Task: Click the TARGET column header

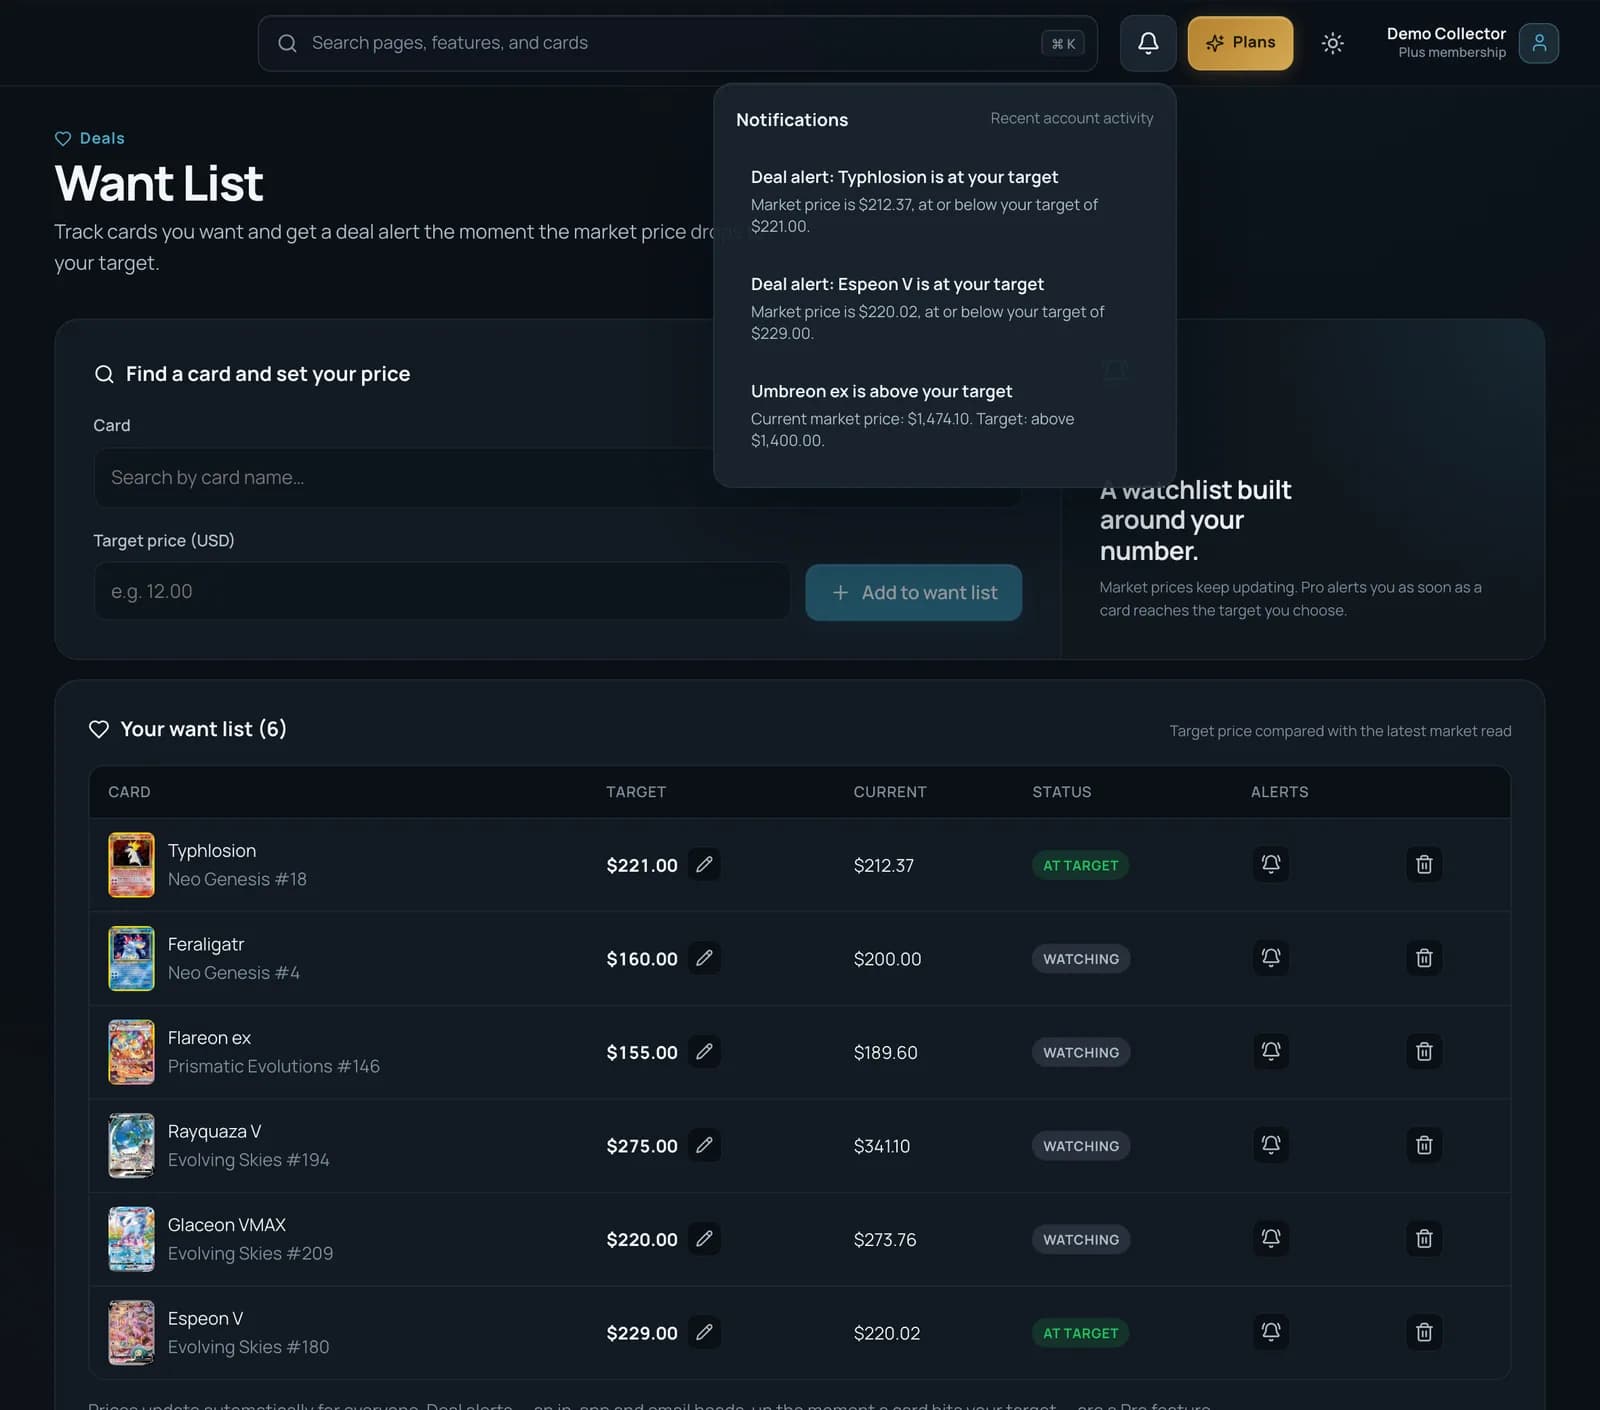Action: [x=636, y=792]
